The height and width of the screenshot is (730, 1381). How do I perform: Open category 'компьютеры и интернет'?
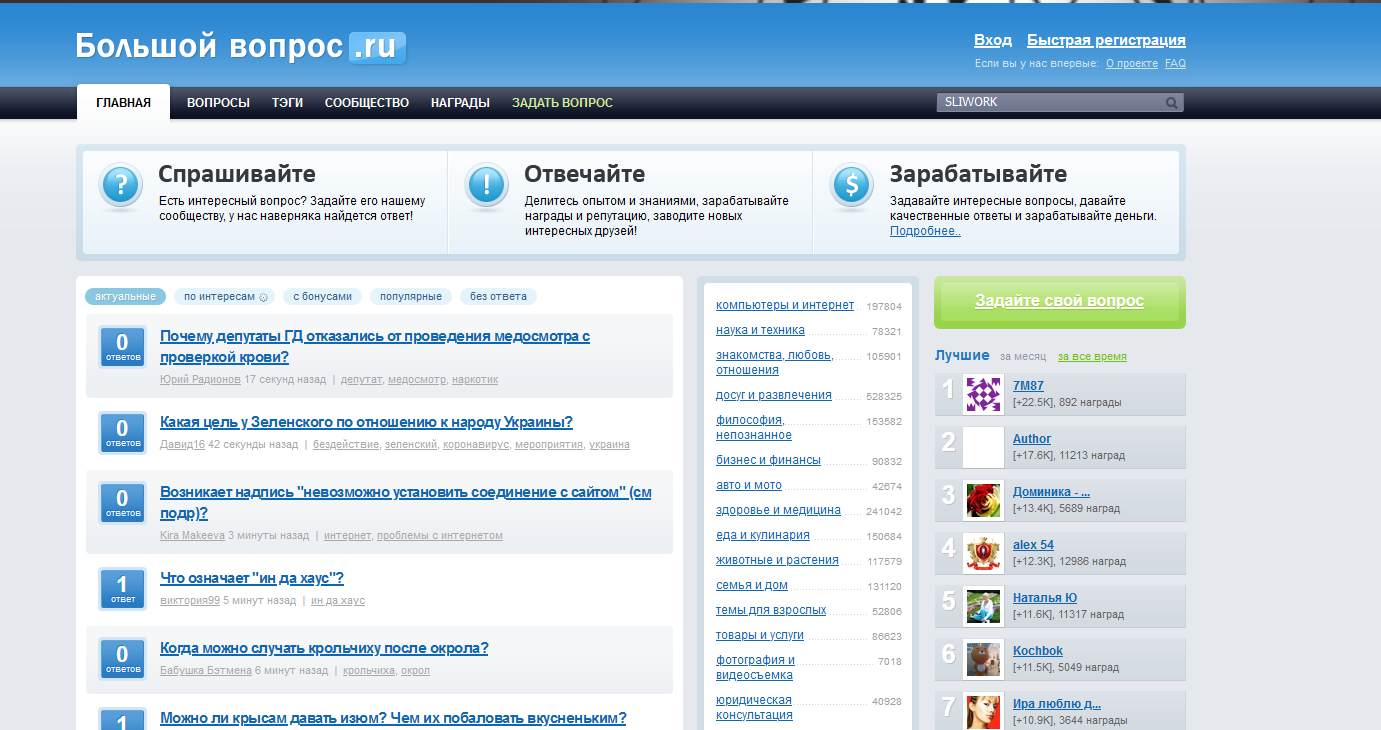point(785,305)
